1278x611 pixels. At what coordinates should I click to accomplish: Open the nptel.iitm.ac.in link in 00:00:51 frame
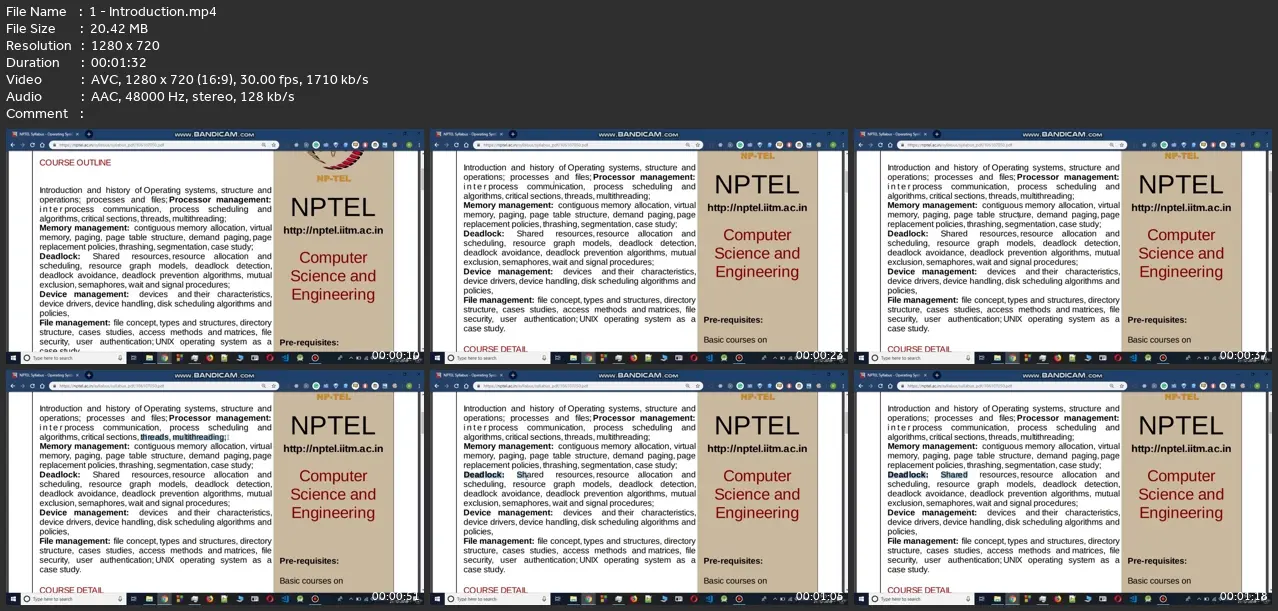click(333, 449)
